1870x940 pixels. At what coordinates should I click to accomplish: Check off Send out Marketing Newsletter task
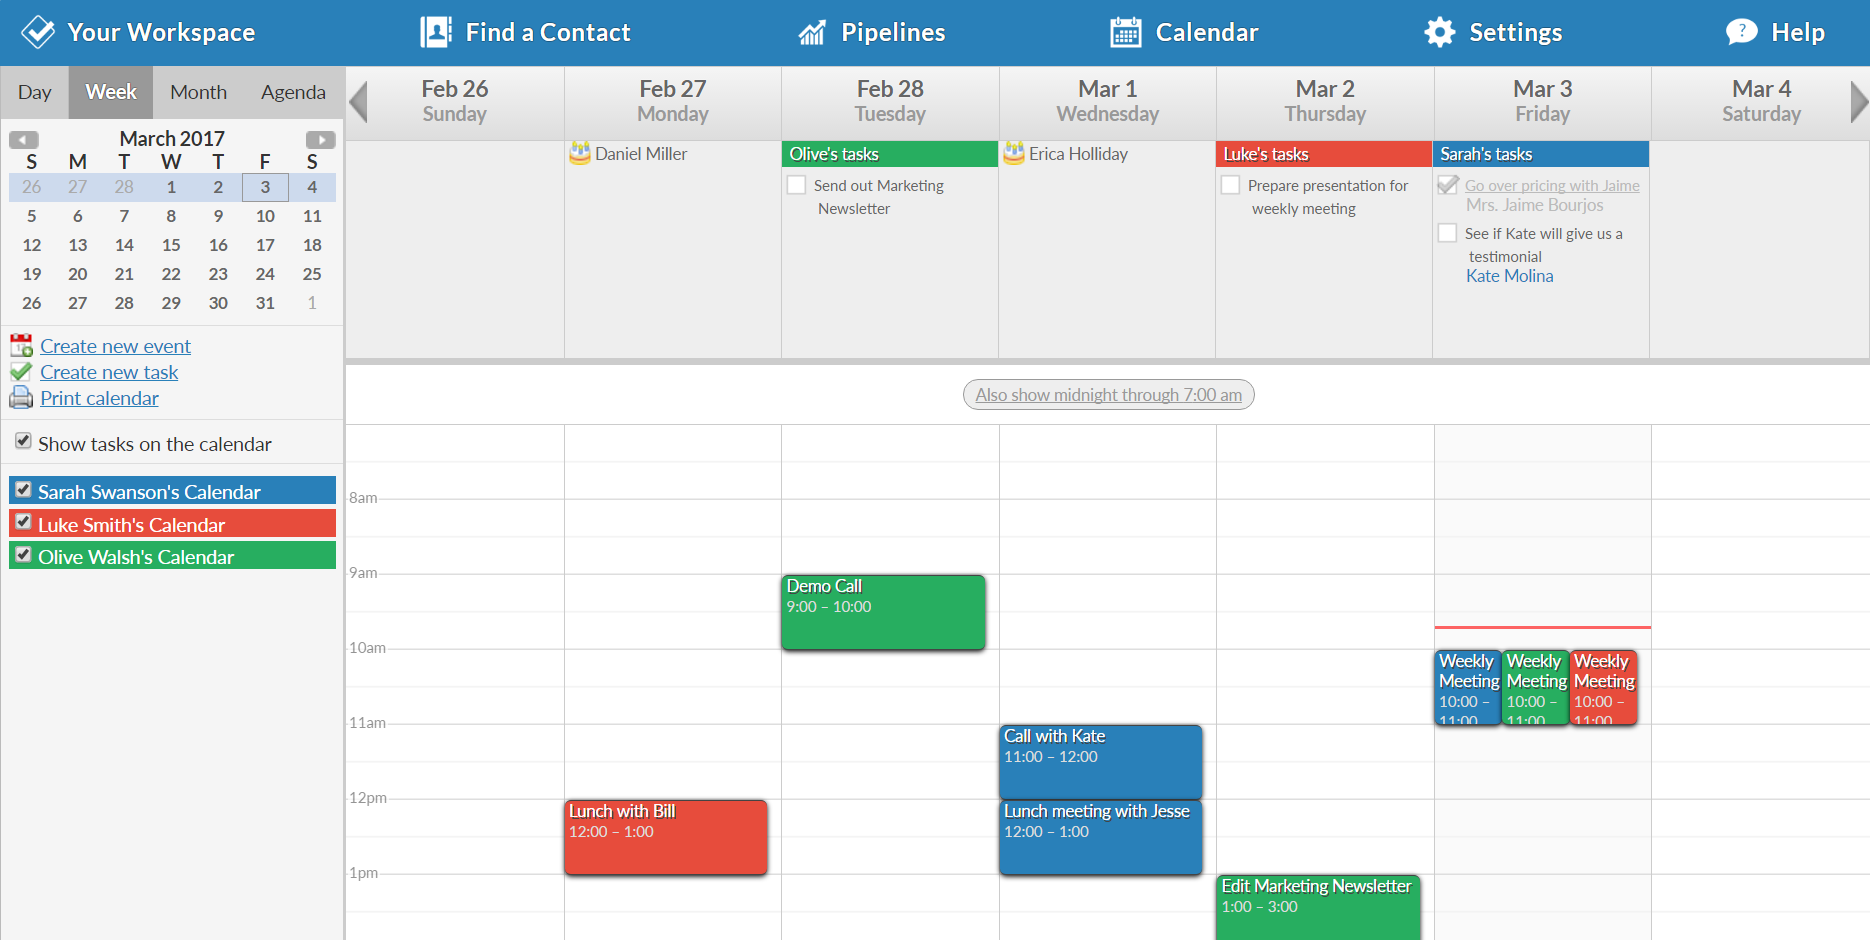point(797,185)
